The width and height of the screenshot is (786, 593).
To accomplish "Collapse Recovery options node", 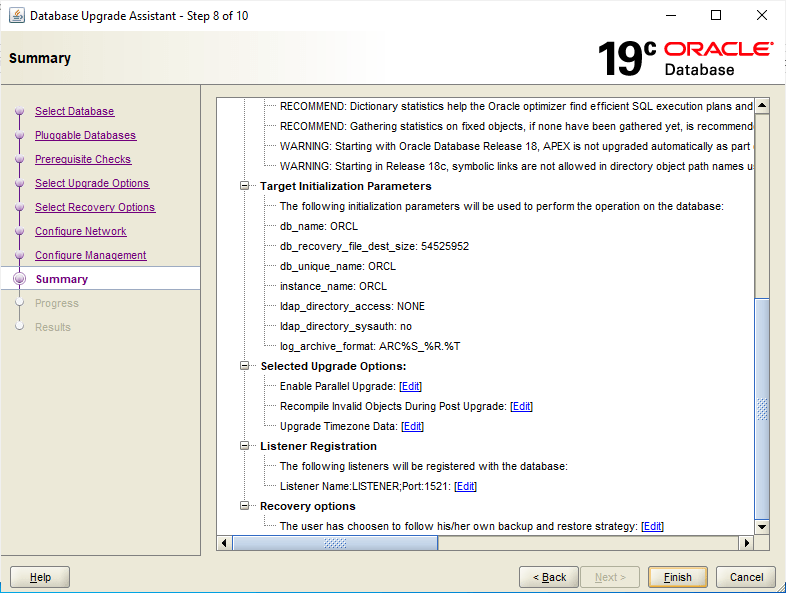I will click(x=245, y=506).
